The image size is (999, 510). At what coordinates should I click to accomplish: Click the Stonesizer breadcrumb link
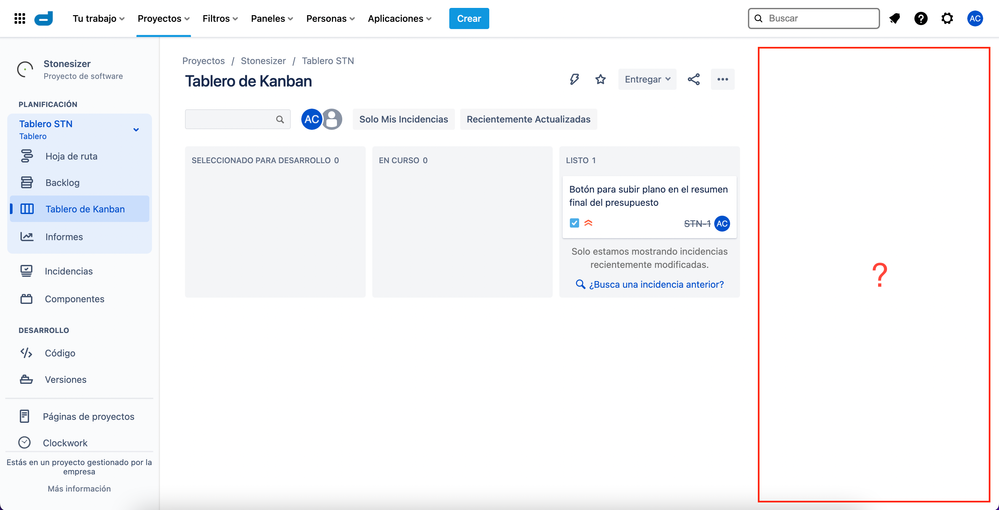(263, 61)
